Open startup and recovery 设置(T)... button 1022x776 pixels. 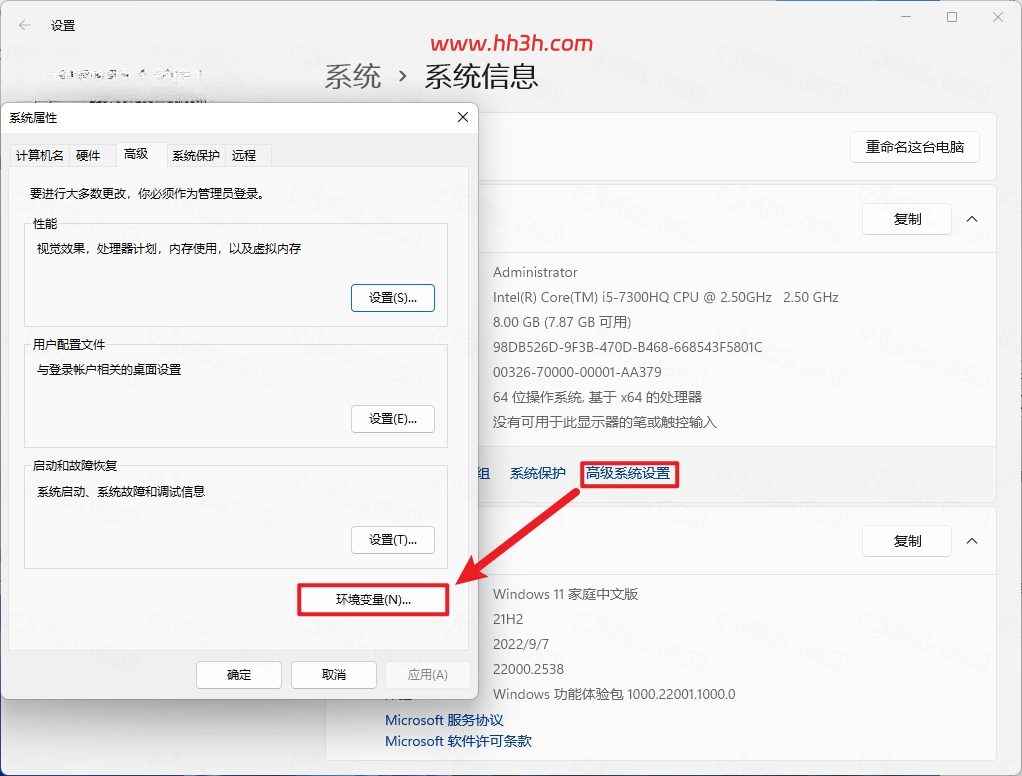[392, 540]
